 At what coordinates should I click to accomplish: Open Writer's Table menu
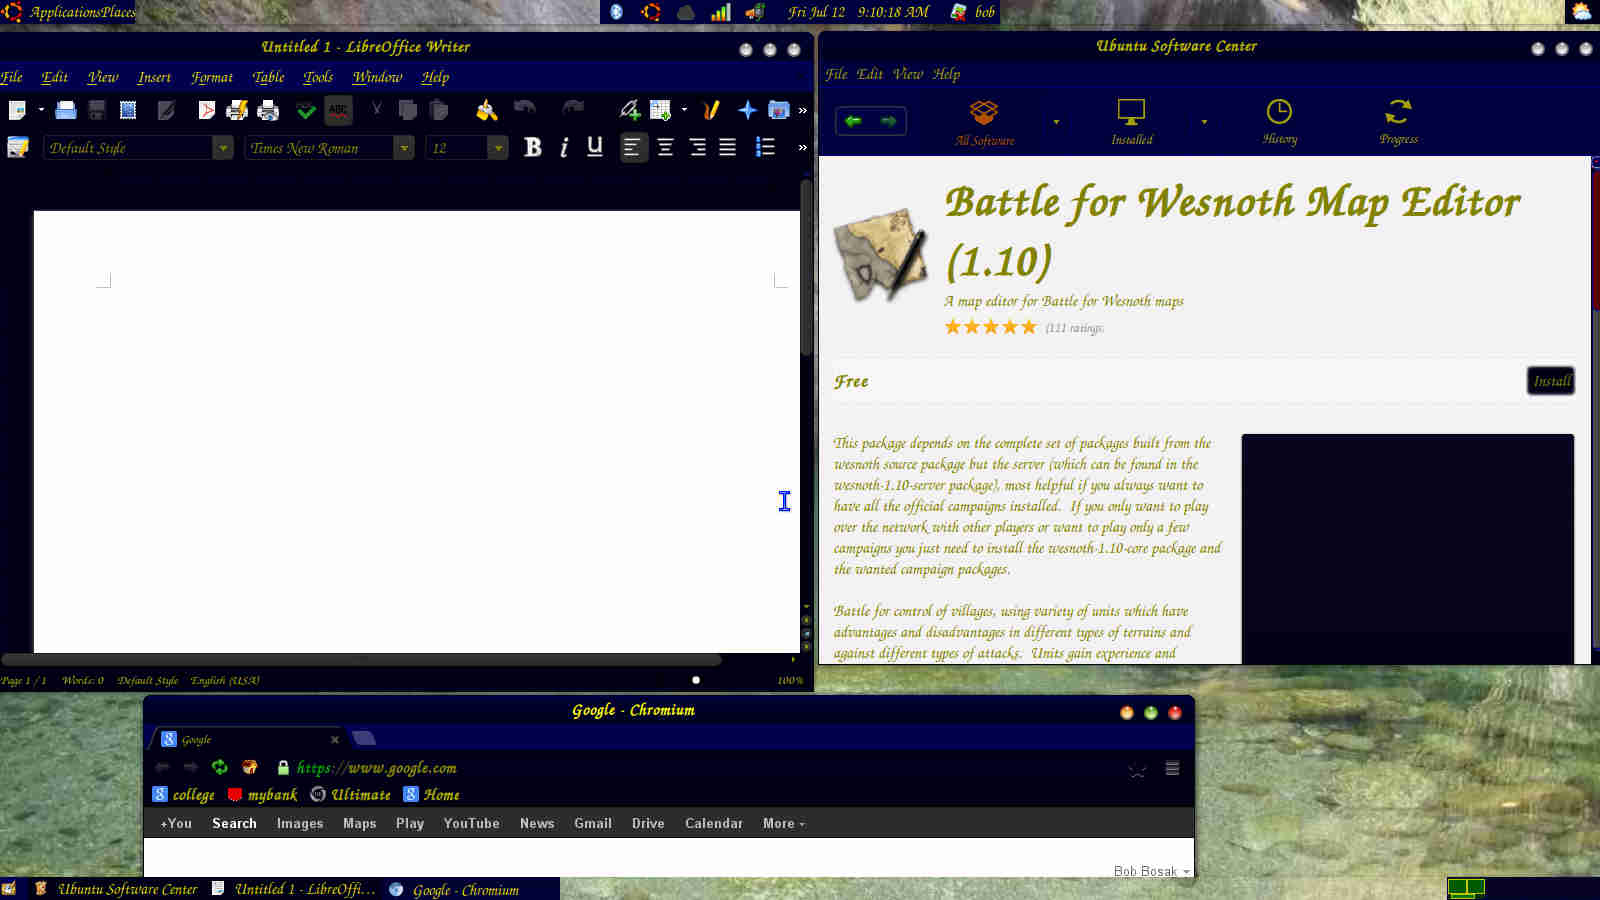268,77
